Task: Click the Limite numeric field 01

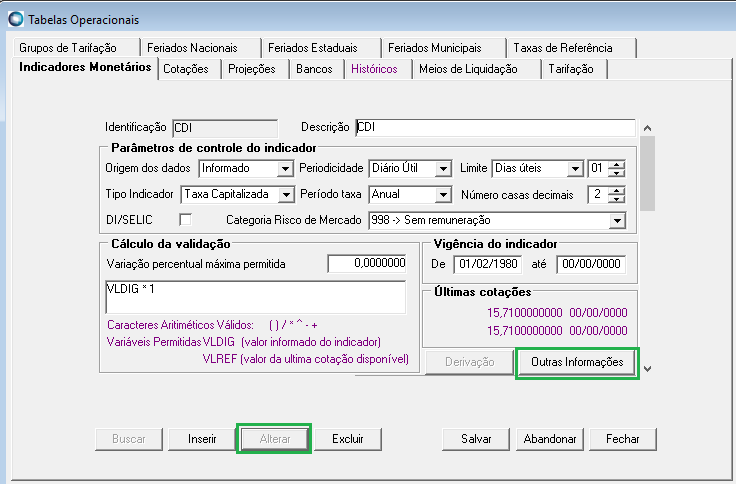Action: tap(598, 169)
